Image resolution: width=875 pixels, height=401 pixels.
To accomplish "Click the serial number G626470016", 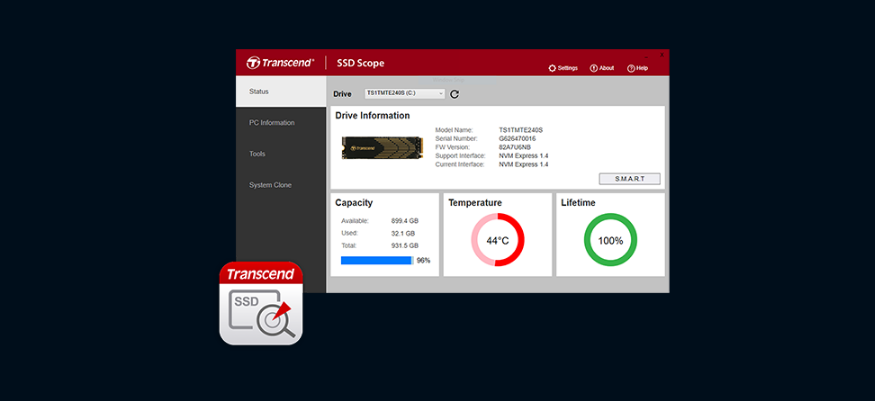I will click(x=520, y=139).
